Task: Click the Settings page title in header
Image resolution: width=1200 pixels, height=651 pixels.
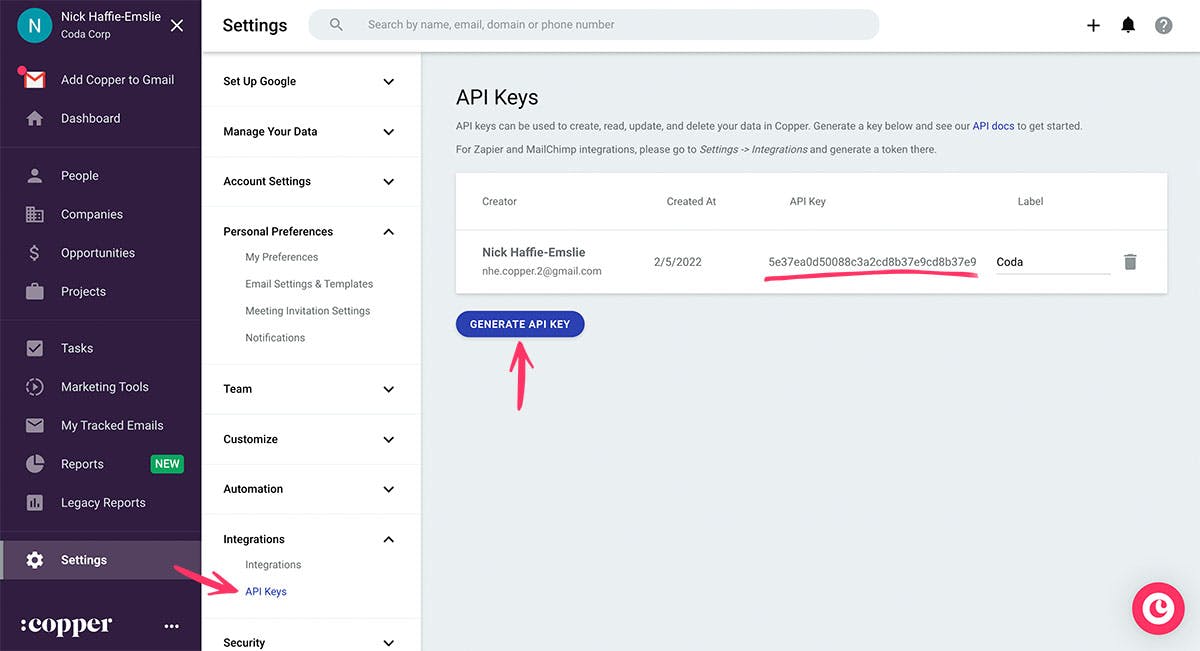Action: 255,25
